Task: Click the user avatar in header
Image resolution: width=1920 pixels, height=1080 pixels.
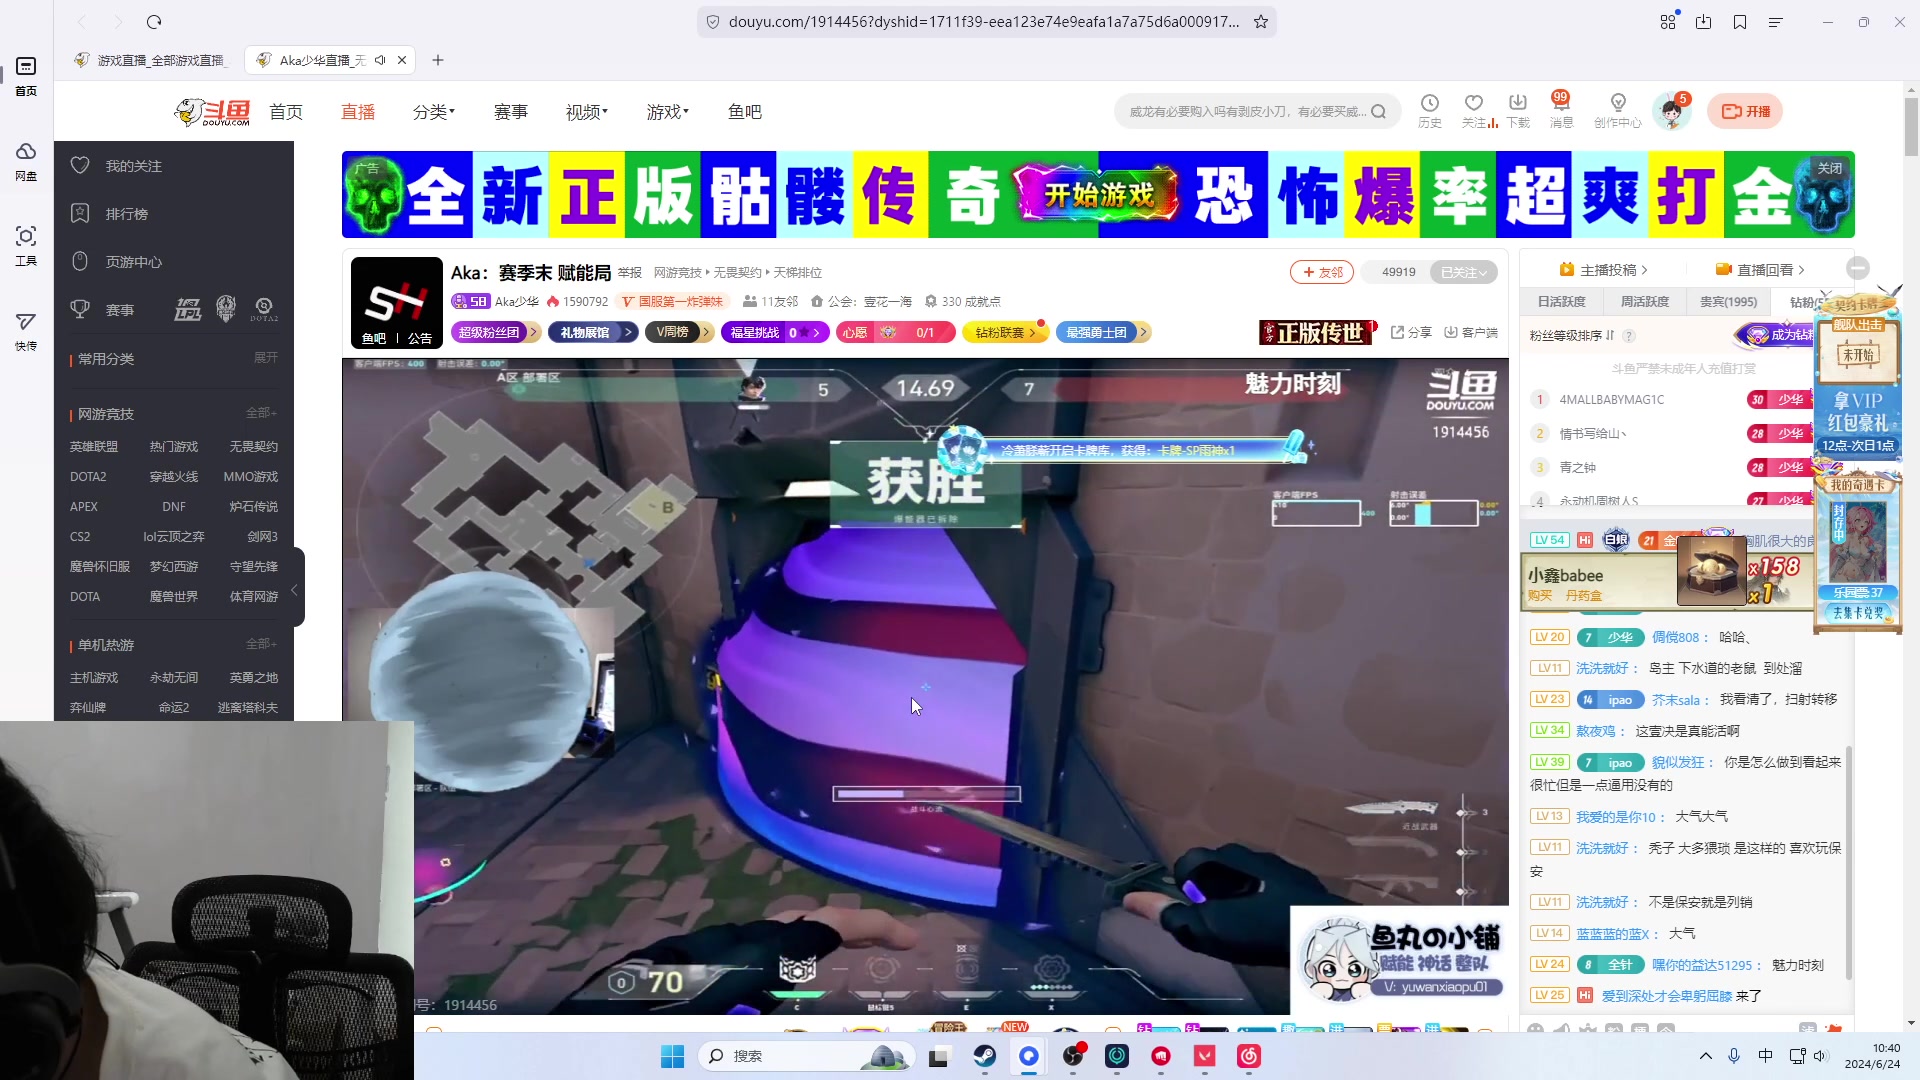Action: 1671,111
